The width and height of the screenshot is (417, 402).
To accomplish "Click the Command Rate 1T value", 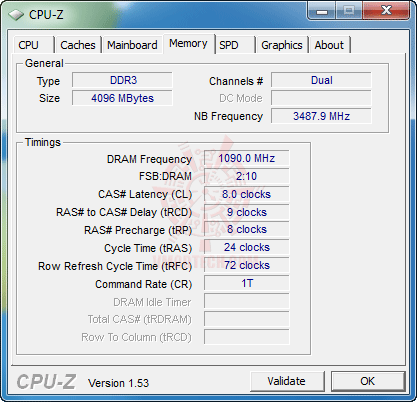I will click(x=247, y=284).
